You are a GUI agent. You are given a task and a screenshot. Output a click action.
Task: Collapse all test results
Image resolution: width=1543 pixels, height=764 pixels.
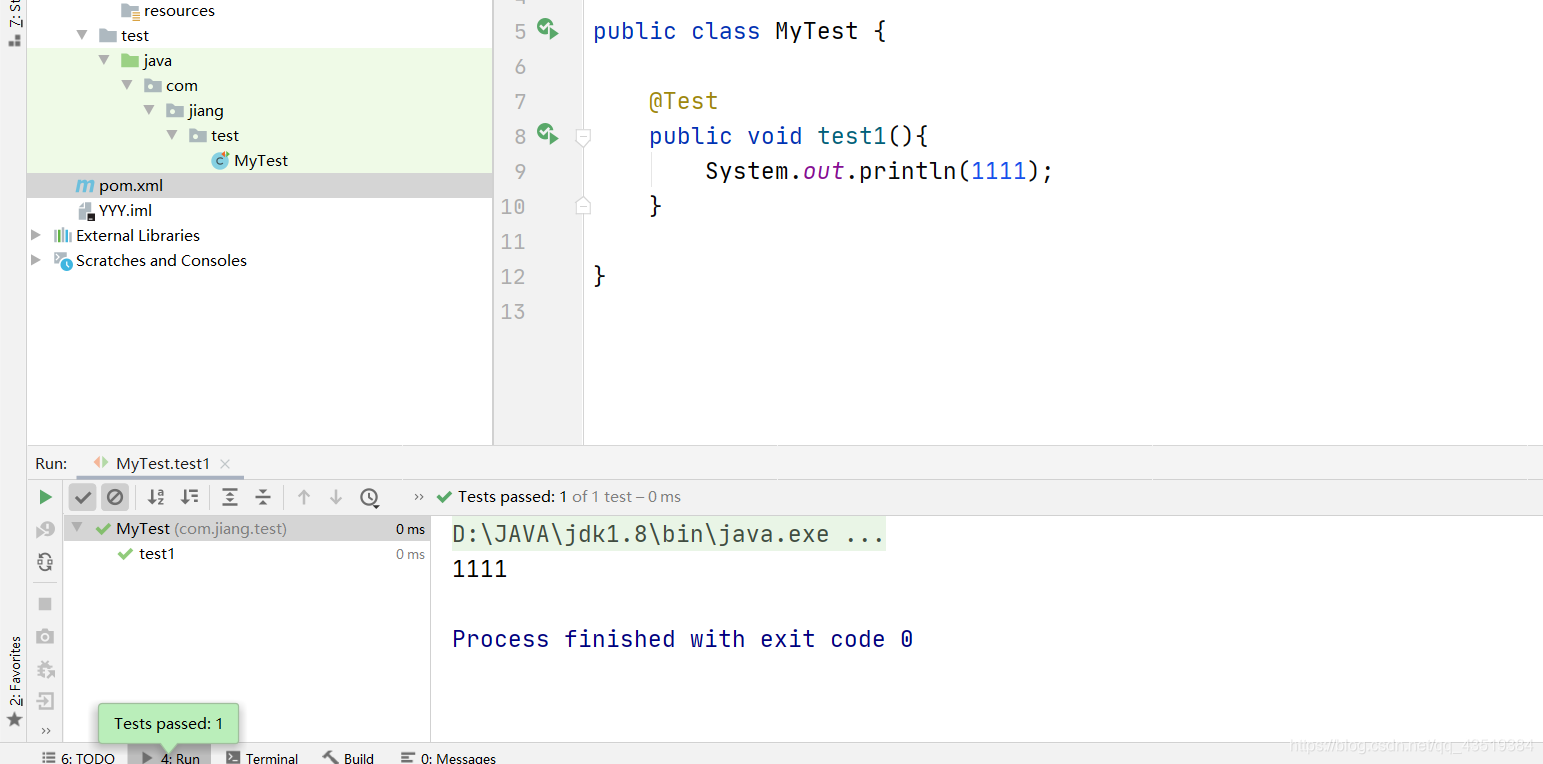(263, 497)
